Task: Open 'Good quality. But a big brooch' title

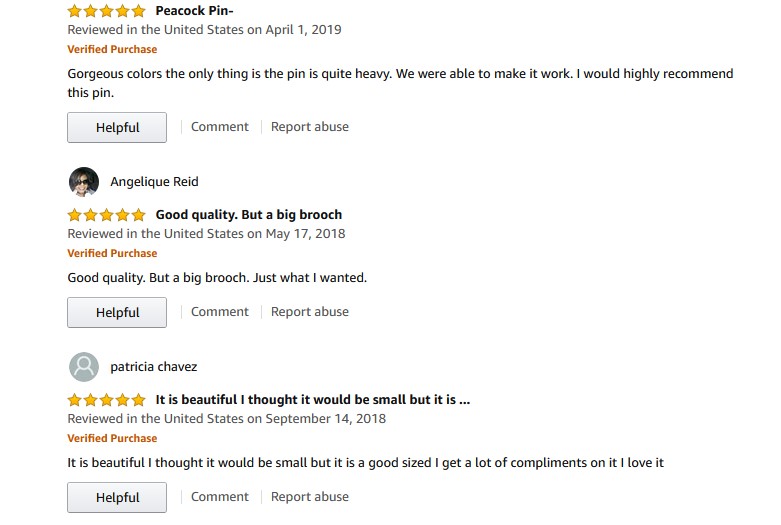Action: (249, 215)
